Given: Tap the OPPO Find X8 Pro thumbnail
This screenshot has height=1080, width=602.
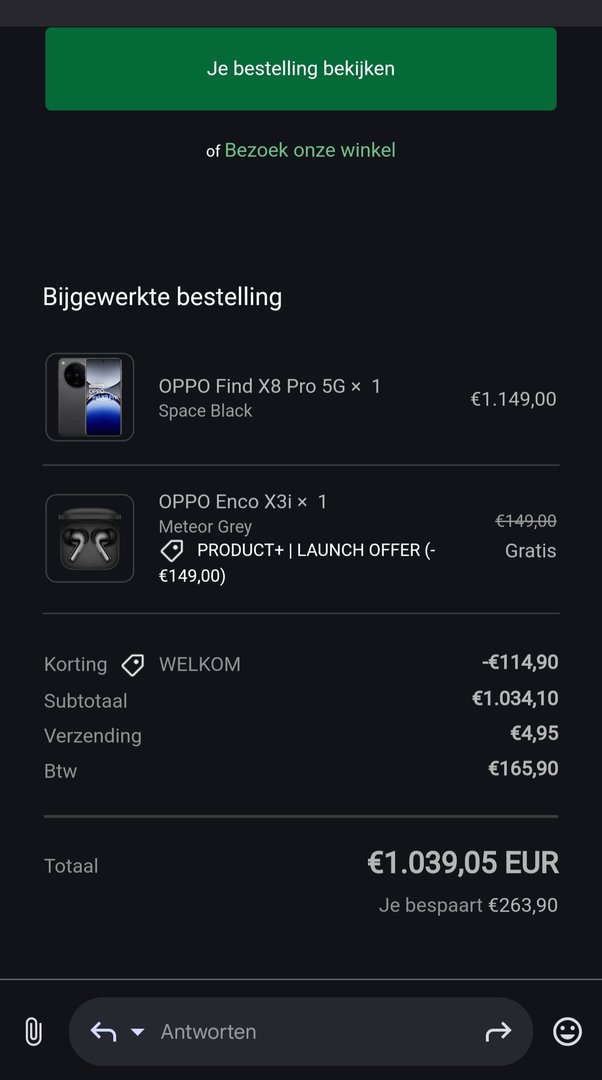Looking at the screenshot, I should tap(90, 397).
